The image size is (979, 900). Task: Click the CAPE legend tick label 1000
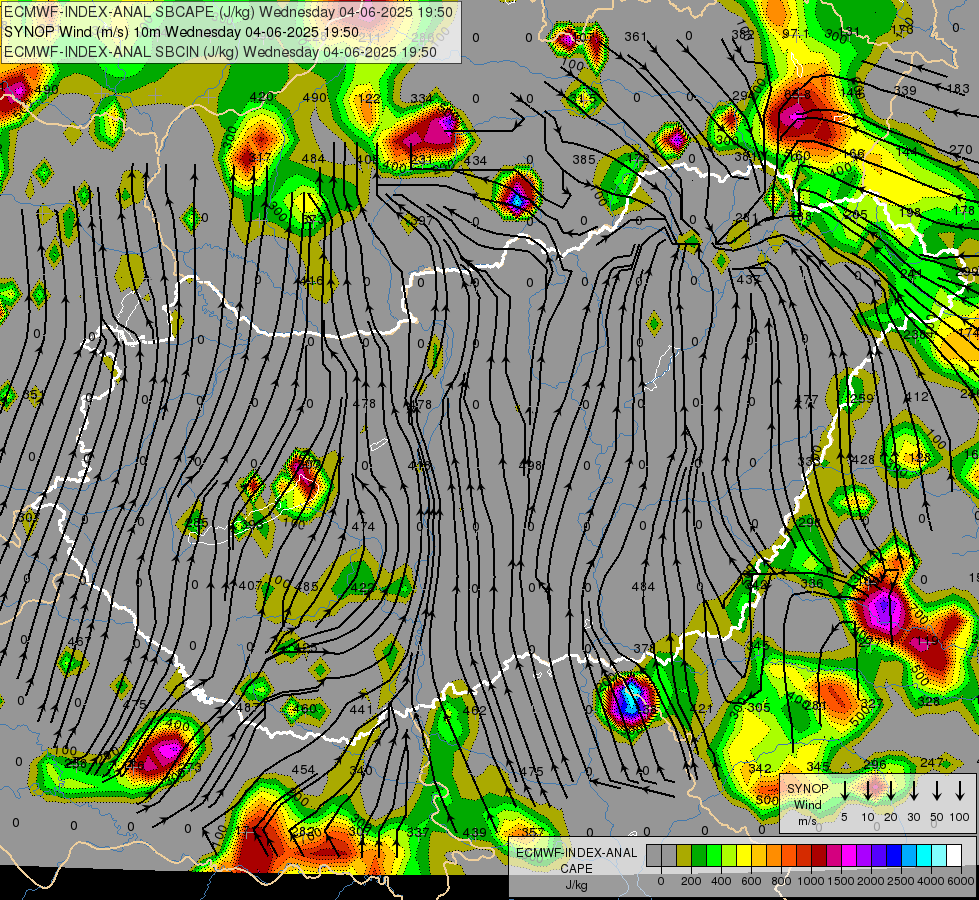pos(810,881)
